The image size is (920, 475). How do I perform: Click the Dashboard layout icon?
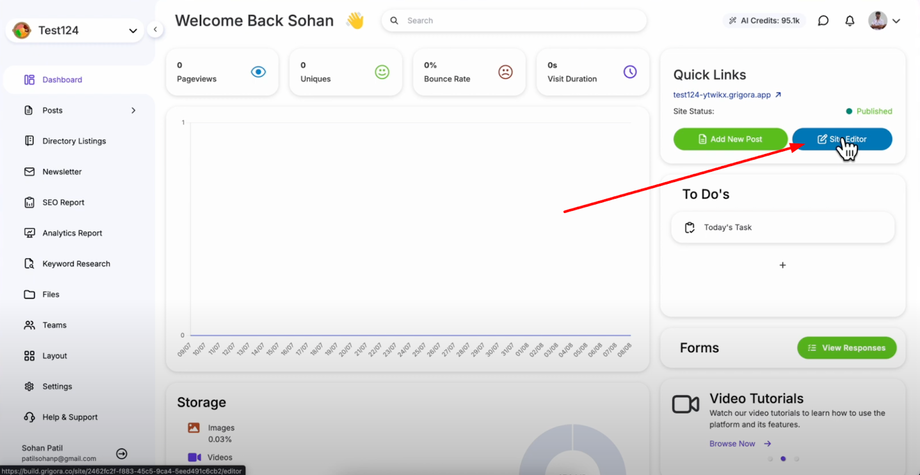pyautogui.click(x=29, y=80)
